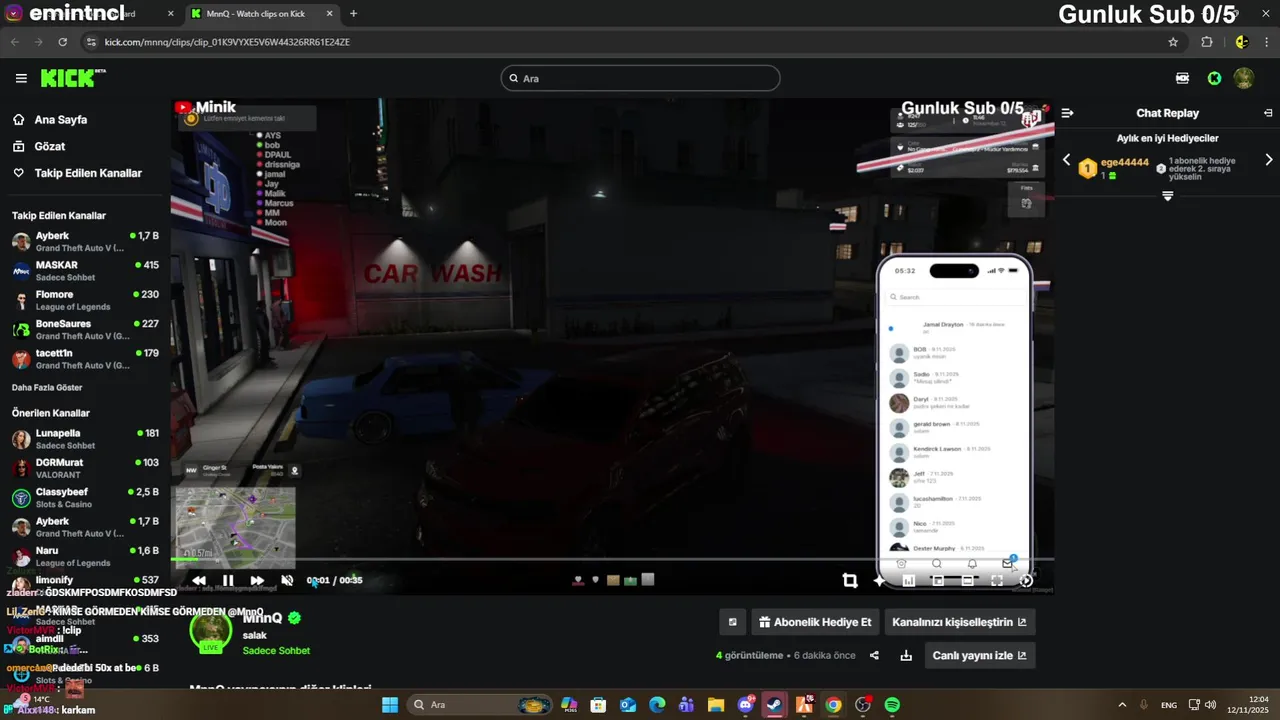Open Spotify from the taskbar
1280x720 pixels.
(892, 705)
